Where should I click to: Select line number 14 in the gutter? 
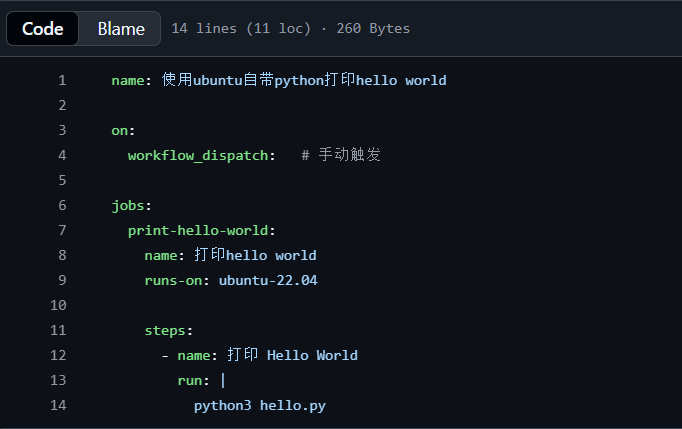58,405
